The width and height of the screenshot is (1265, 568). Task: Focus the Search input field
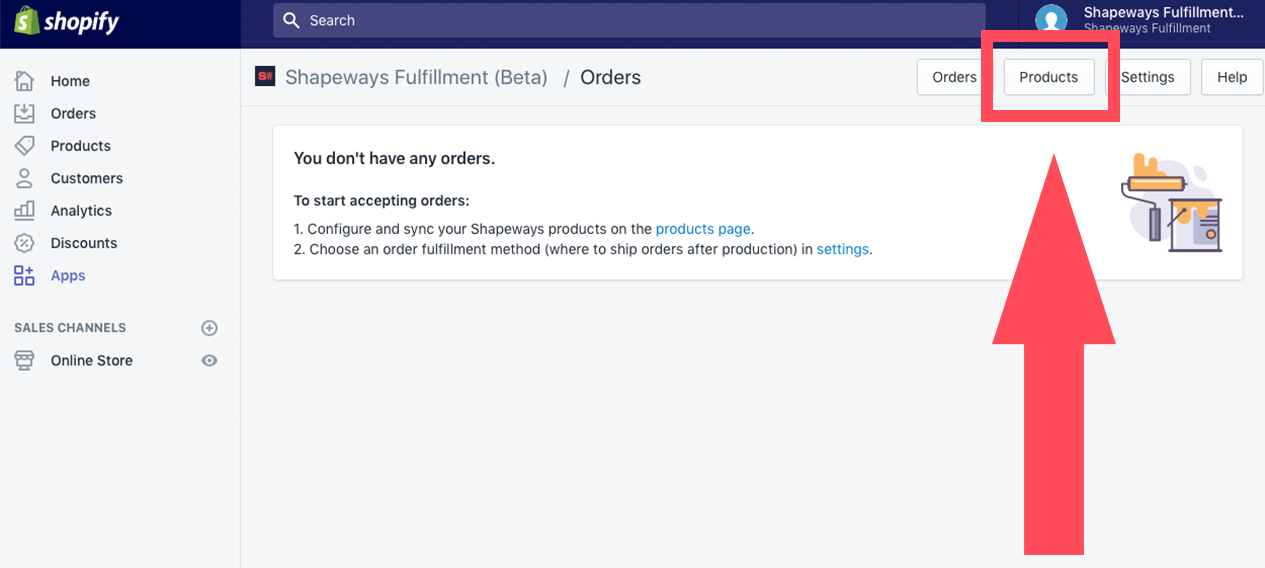pyautogui.click(x=629, y=20)
